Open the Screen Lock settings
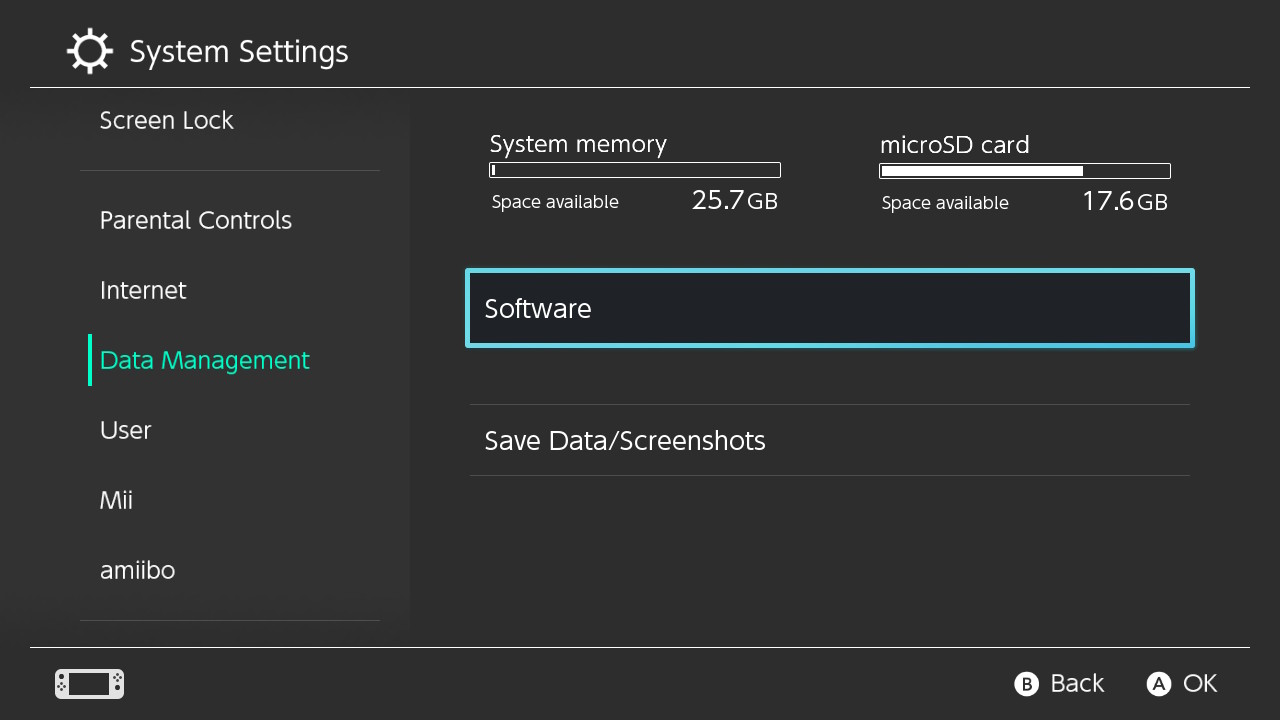The image size is (1280, 720). pyautogui.click(x=166, y=120)
